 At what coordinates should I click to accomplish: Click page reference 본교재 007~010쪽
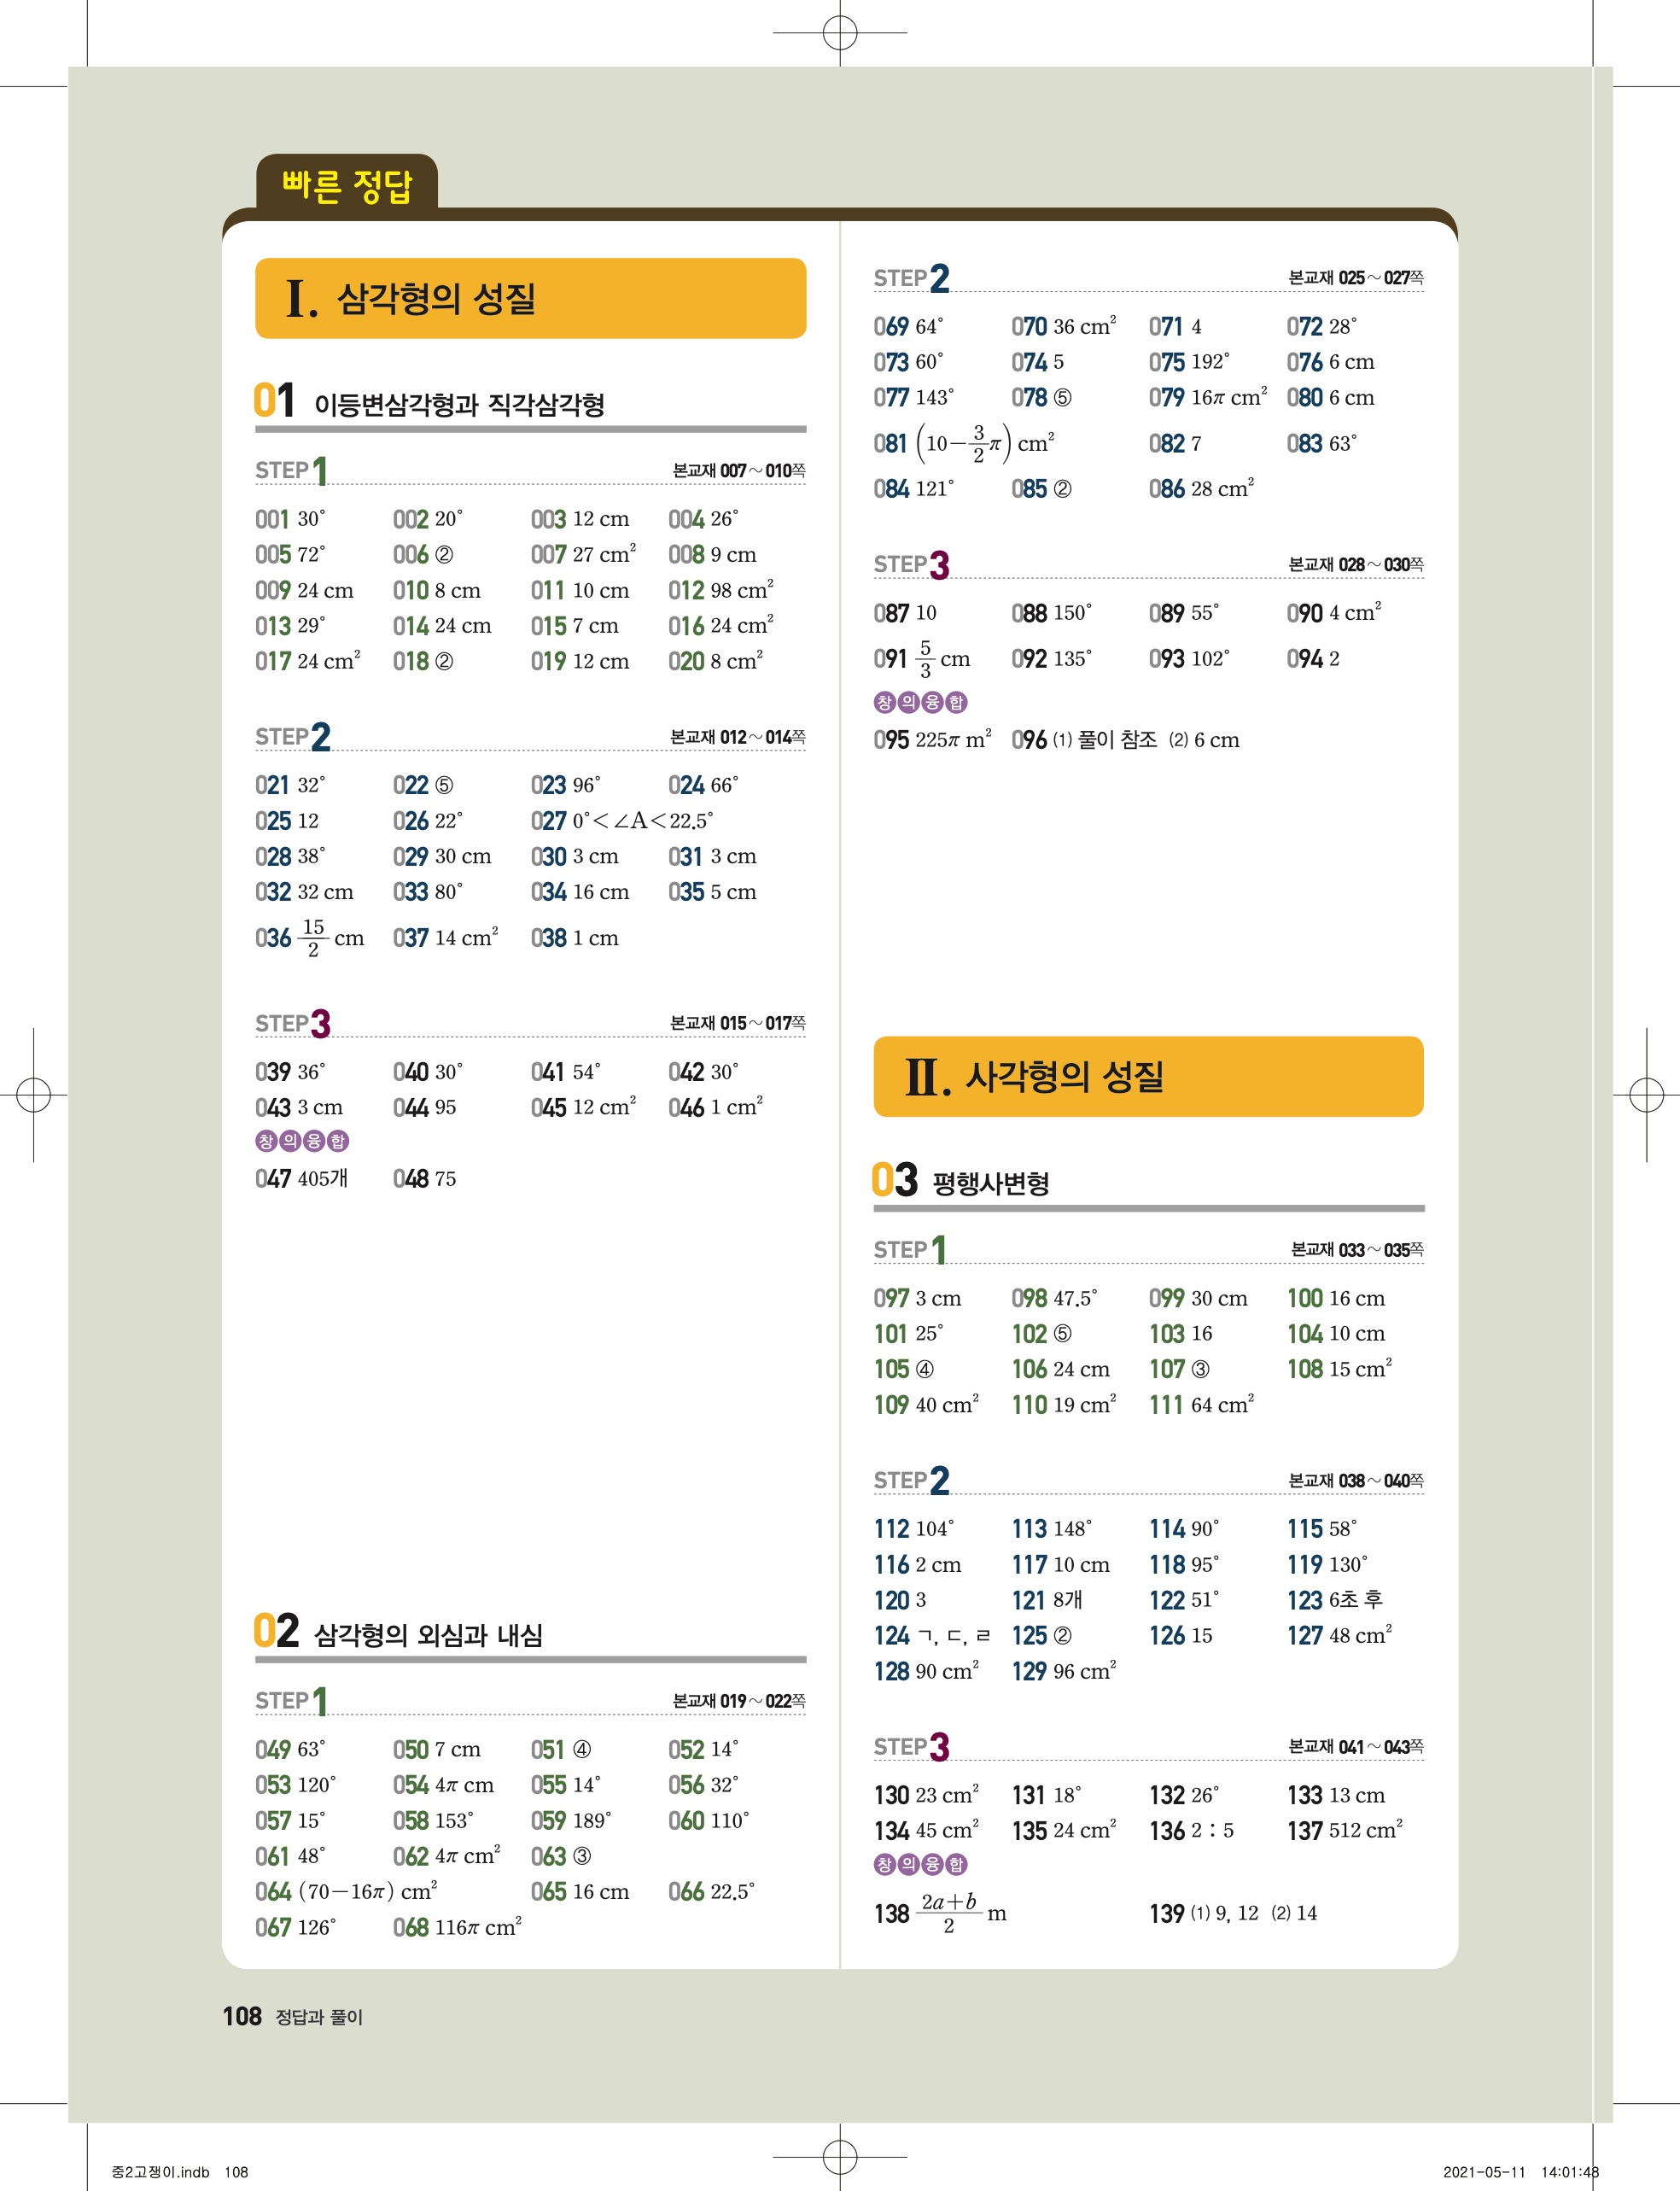point(738,470)
